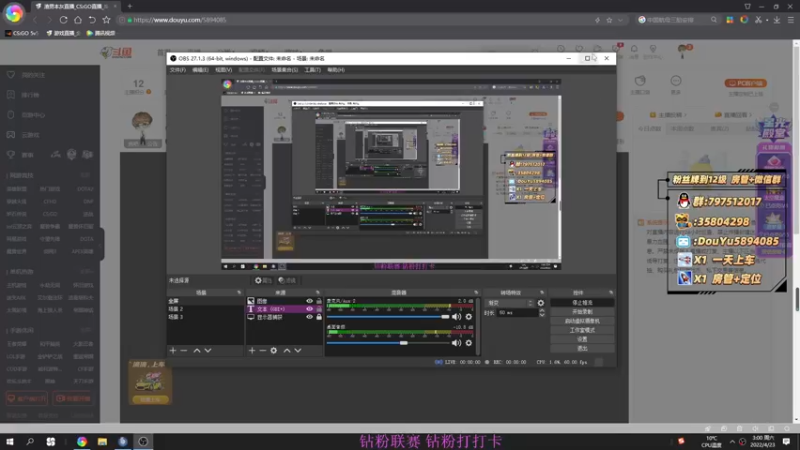Open the Edit(E) menu in OBS

(x=200, y=70)
